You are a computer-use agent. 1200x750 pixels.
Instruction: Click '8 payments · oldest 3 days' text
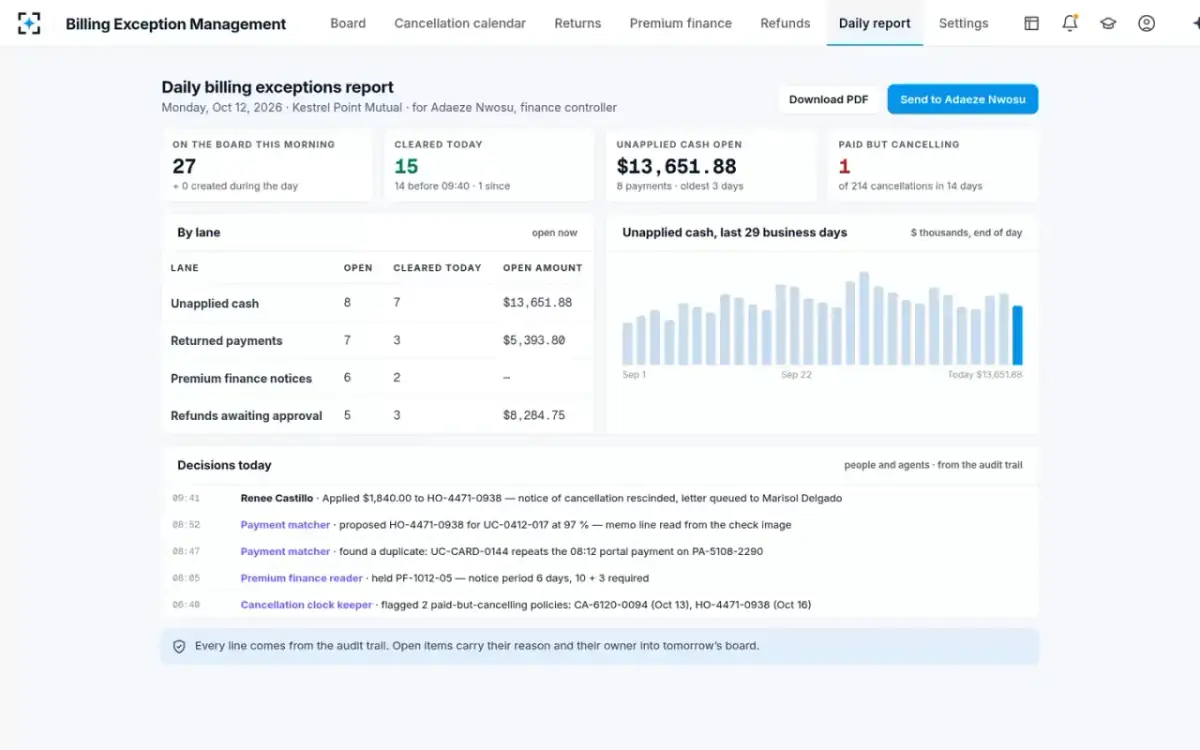680,186
